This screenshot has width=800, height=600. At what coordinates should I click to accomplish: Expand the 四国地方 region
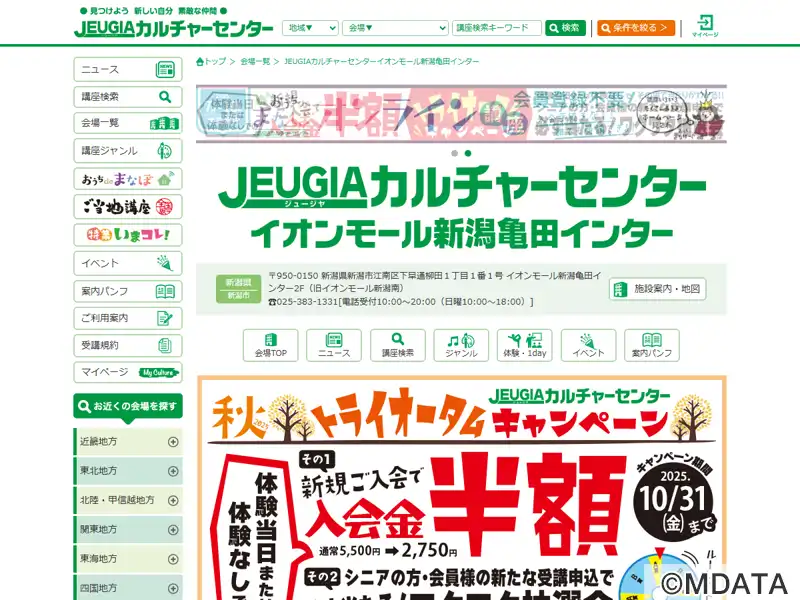tap(128, 588)
